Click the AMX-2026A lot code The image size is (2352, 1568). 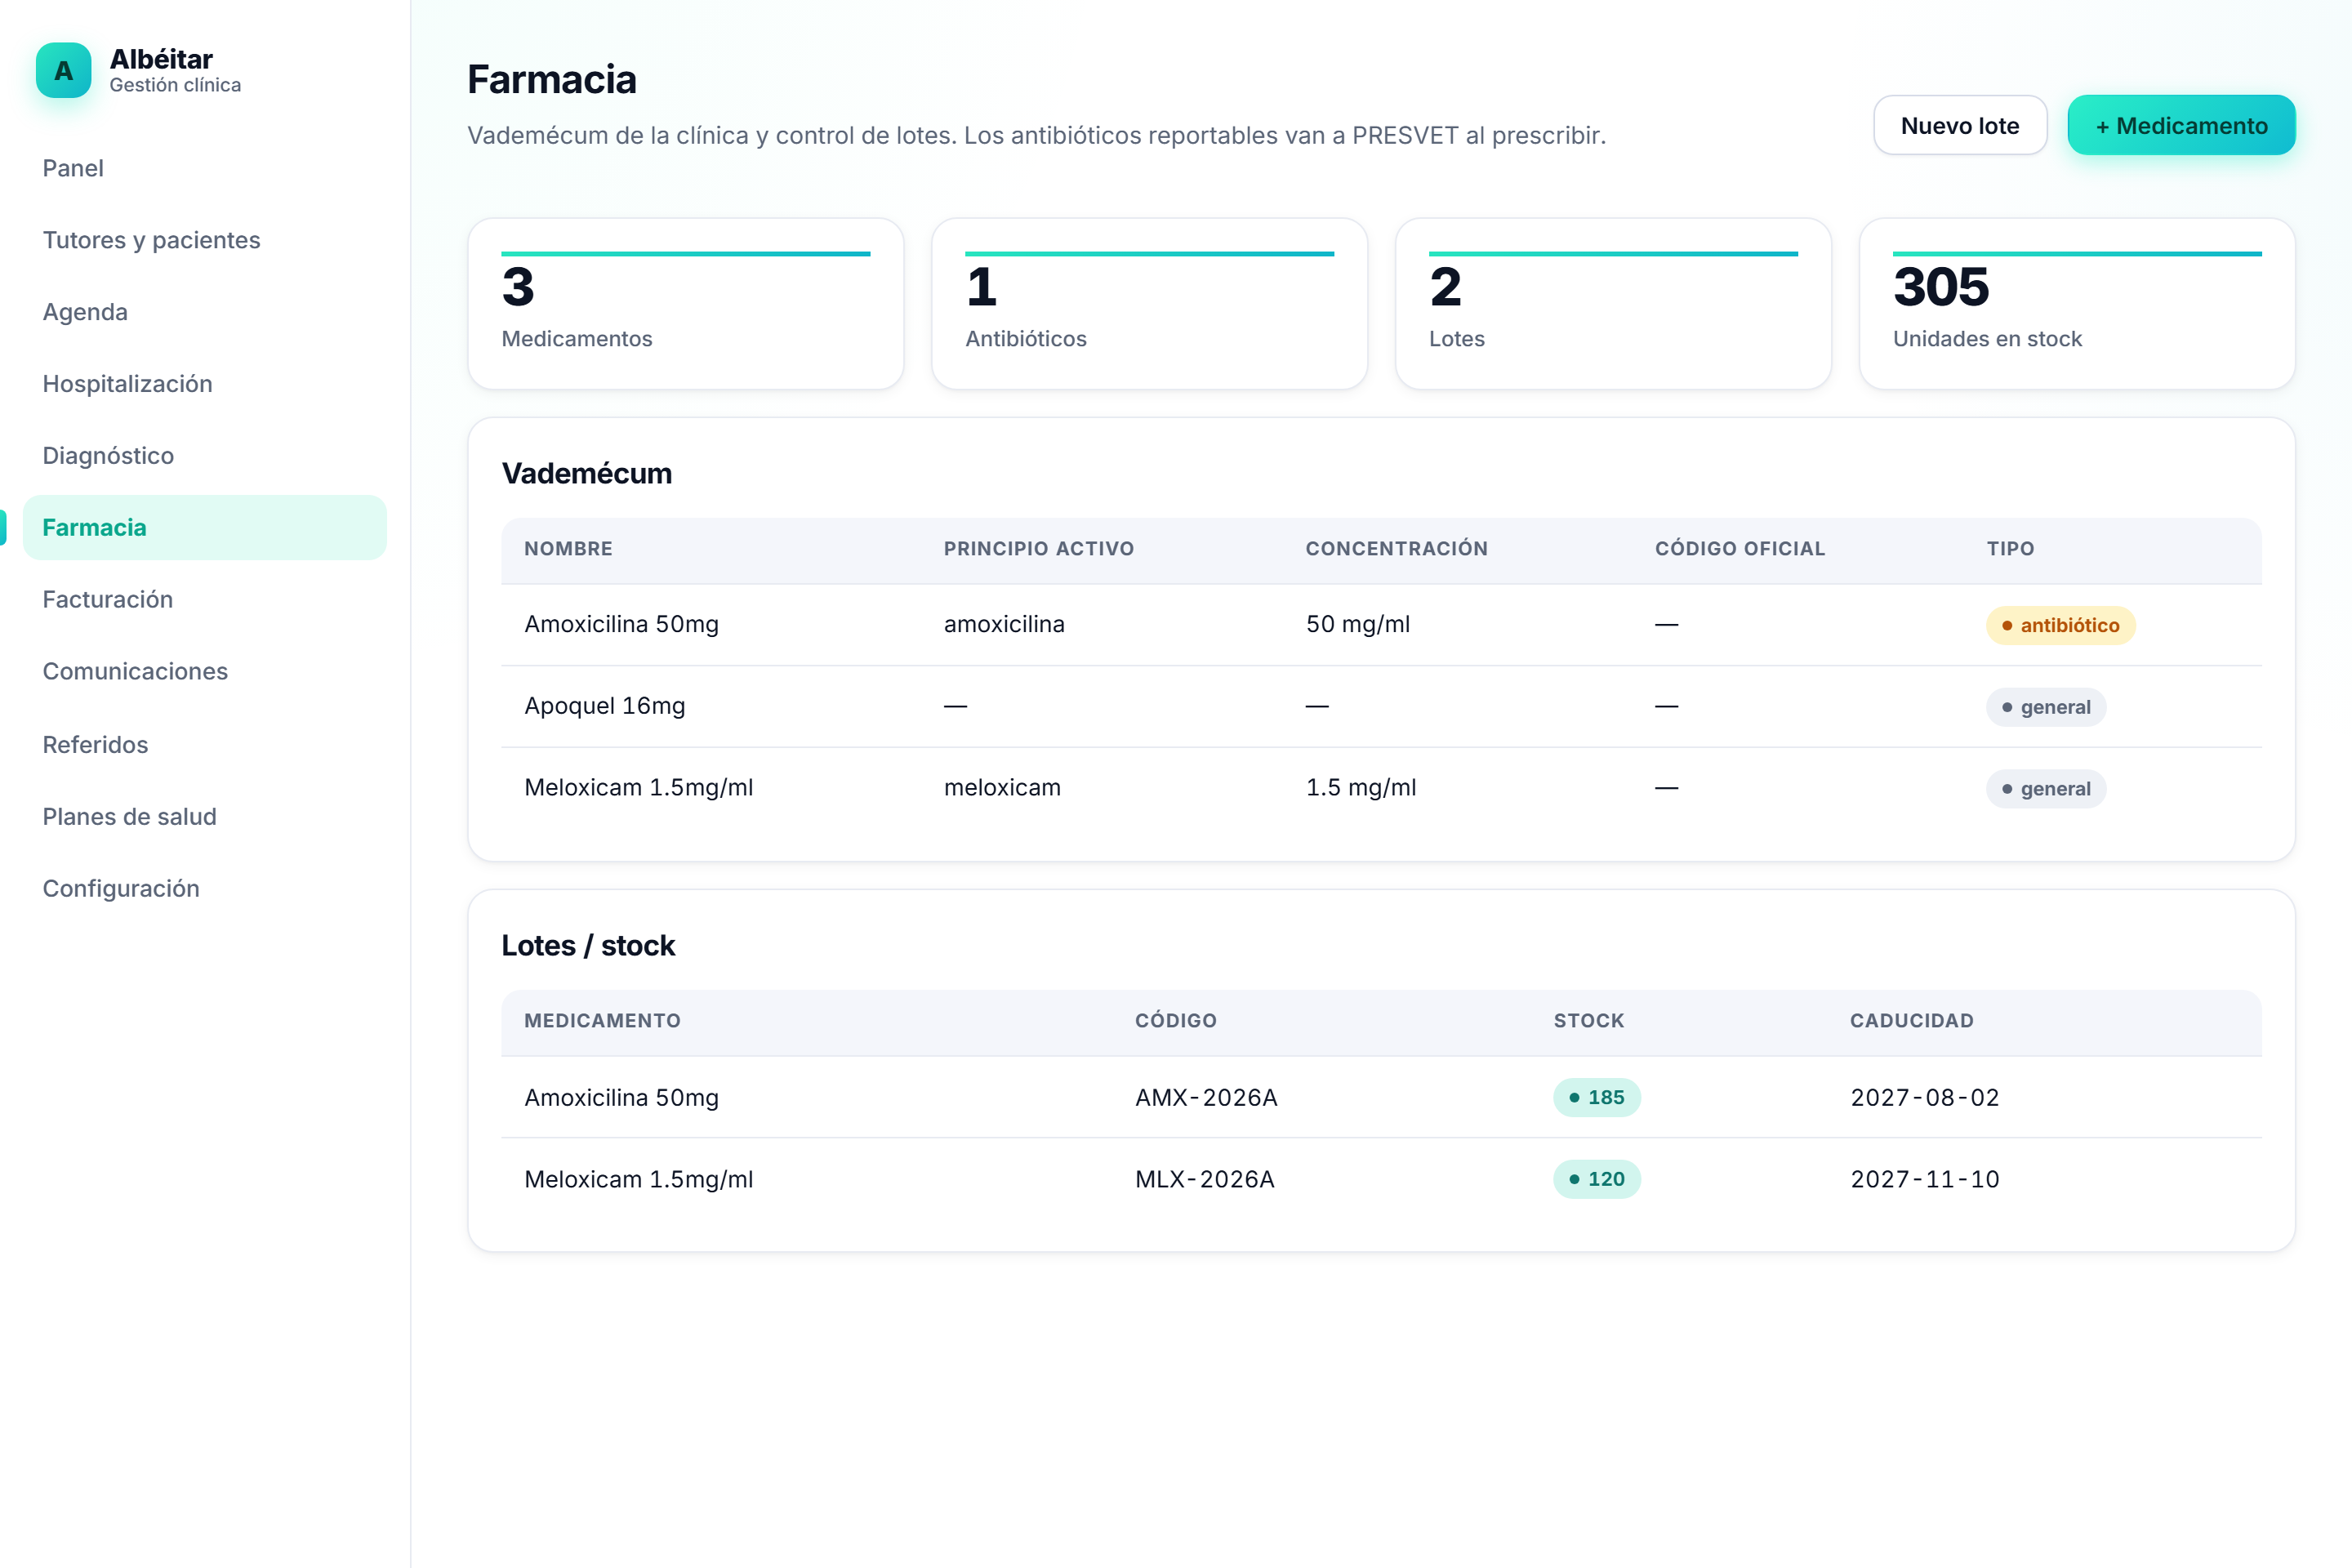(1206, 1098)
